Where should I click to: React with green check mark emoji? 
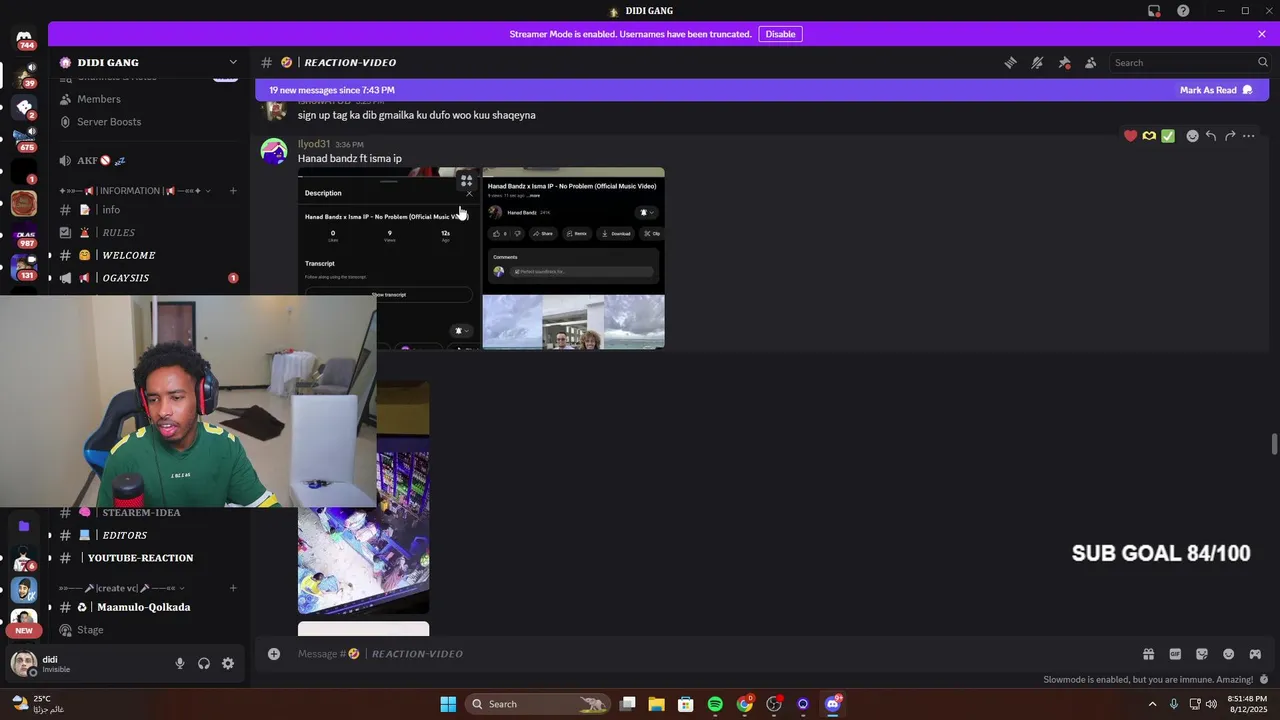[x=1168, y=136]
